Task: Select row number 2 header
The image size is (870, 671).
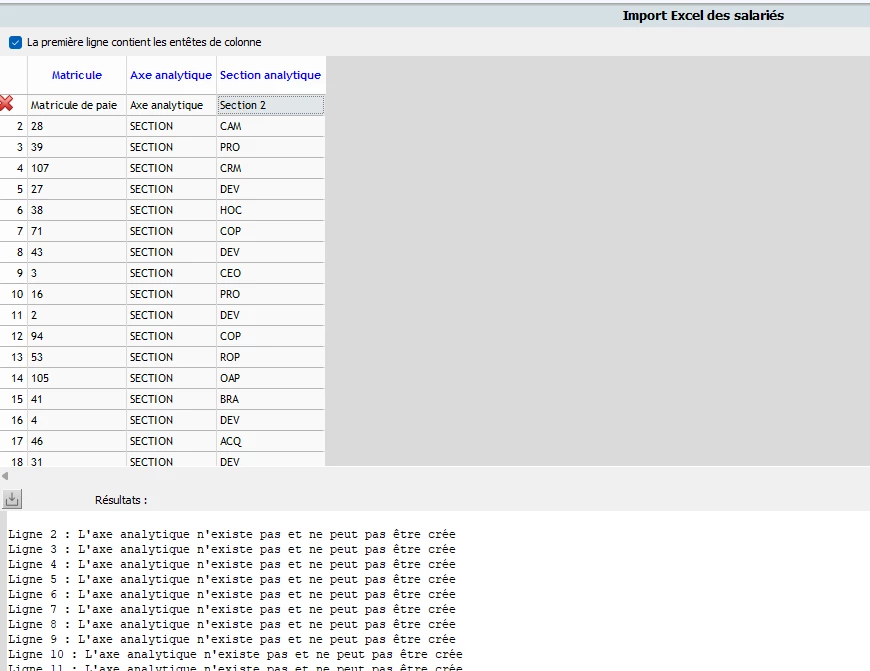Action: point(13,126)
